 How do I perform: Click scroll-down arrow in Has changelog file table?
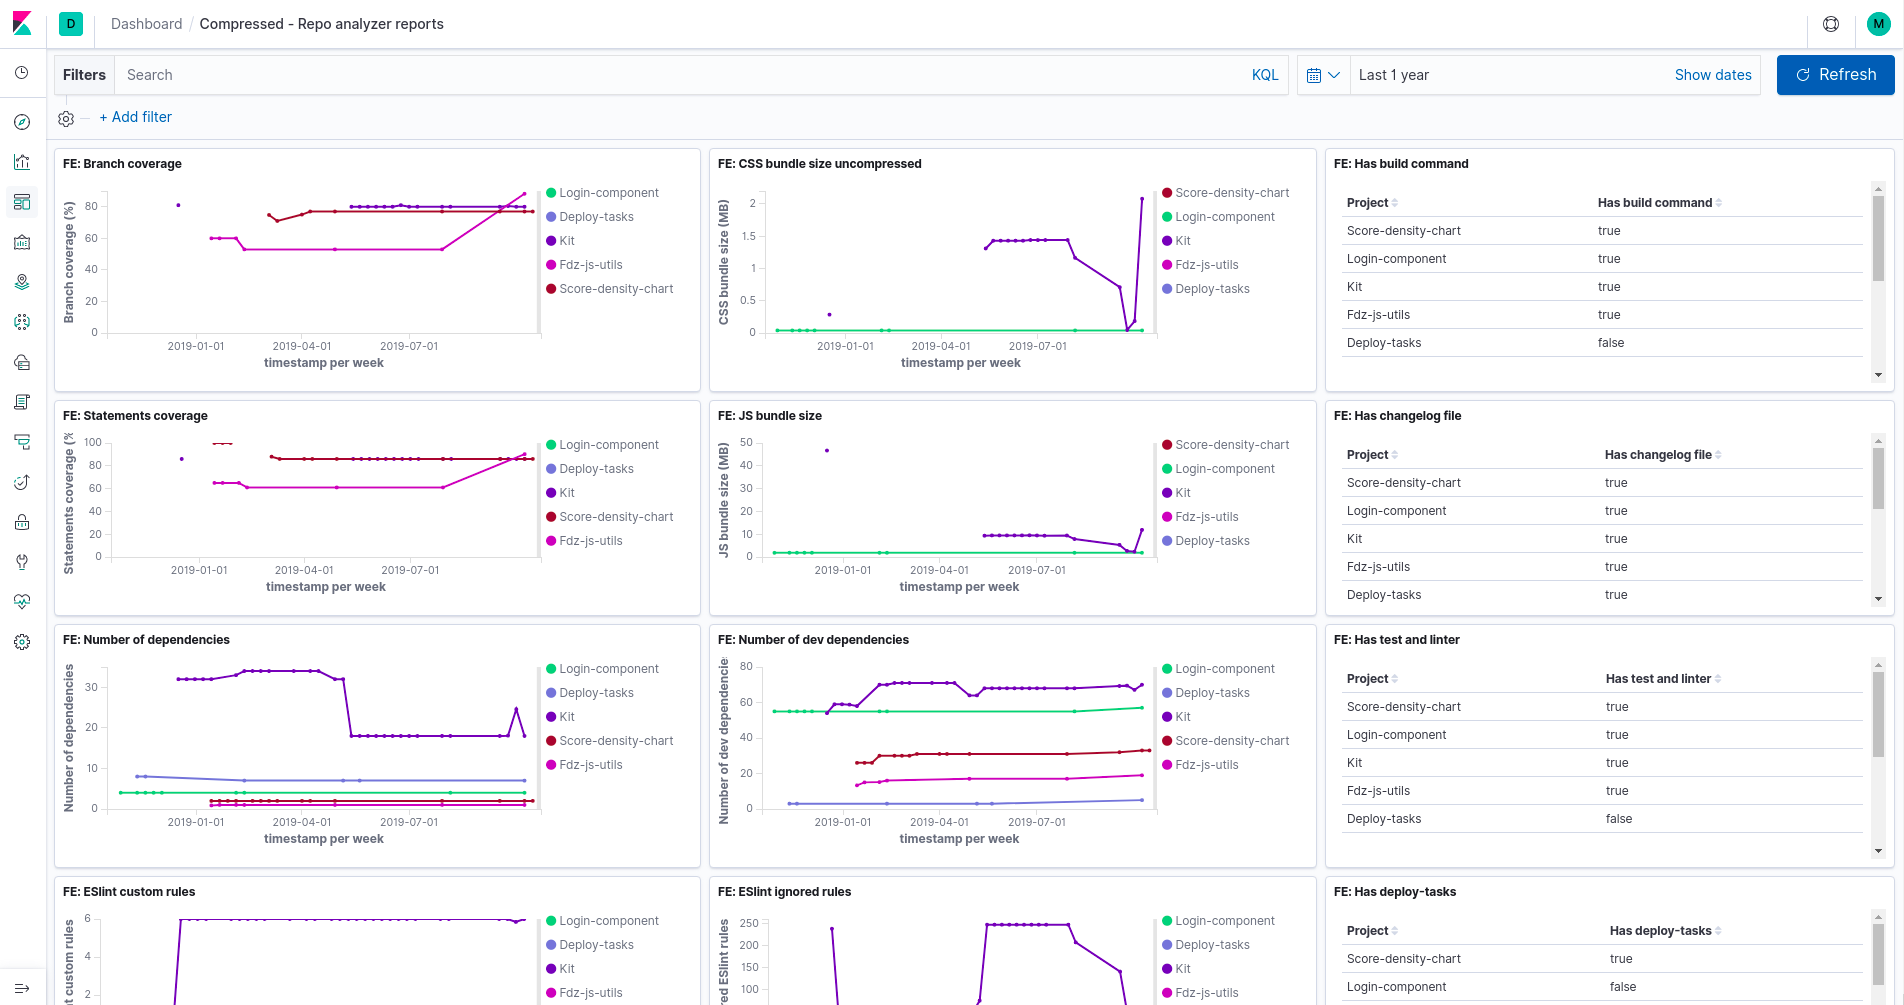(1878, 599)
